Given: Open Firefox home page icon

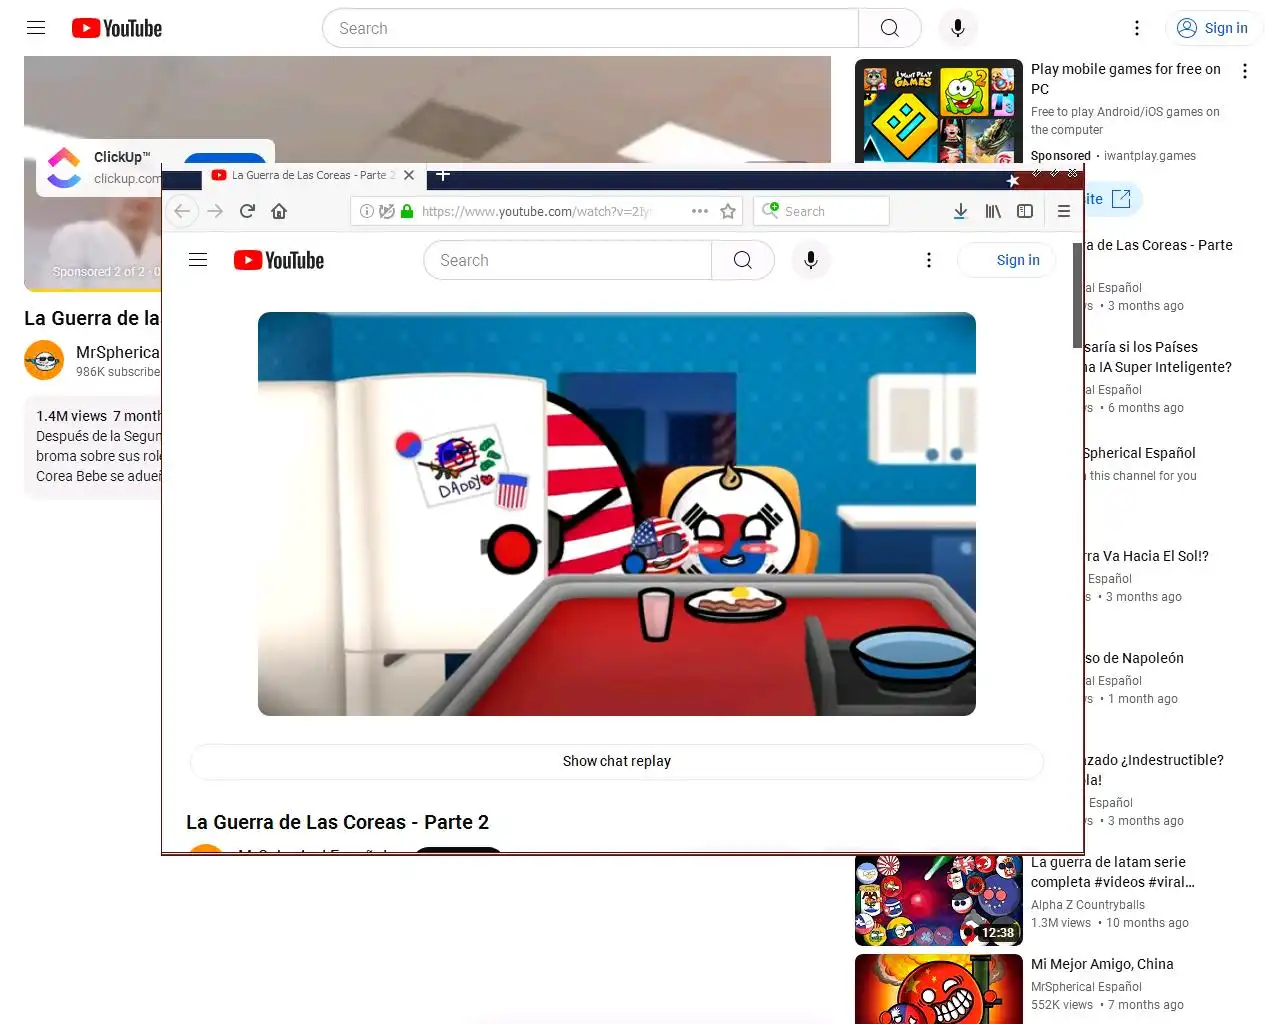Looking at the screenshot, I should pyautogui.click(x=279, y=211).
